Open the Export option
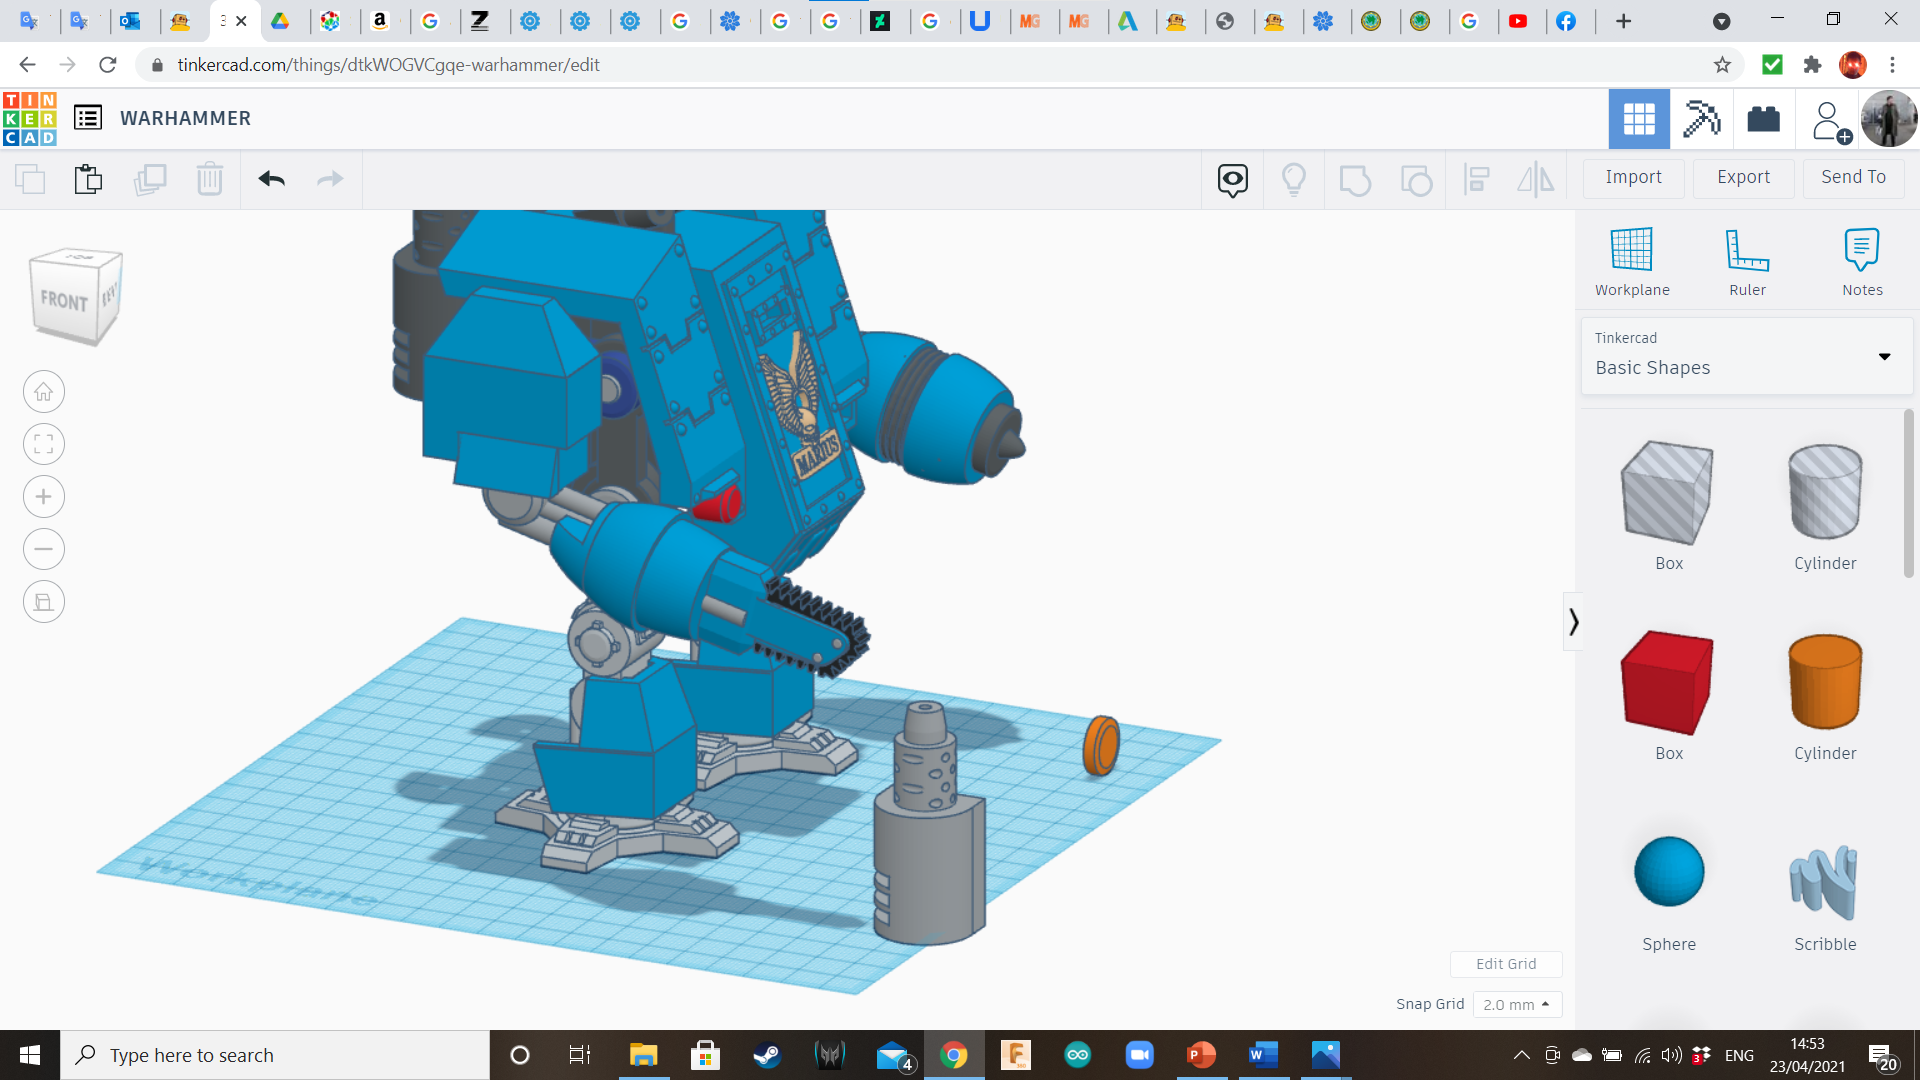1920x1080 pixels. point(1743,177)
